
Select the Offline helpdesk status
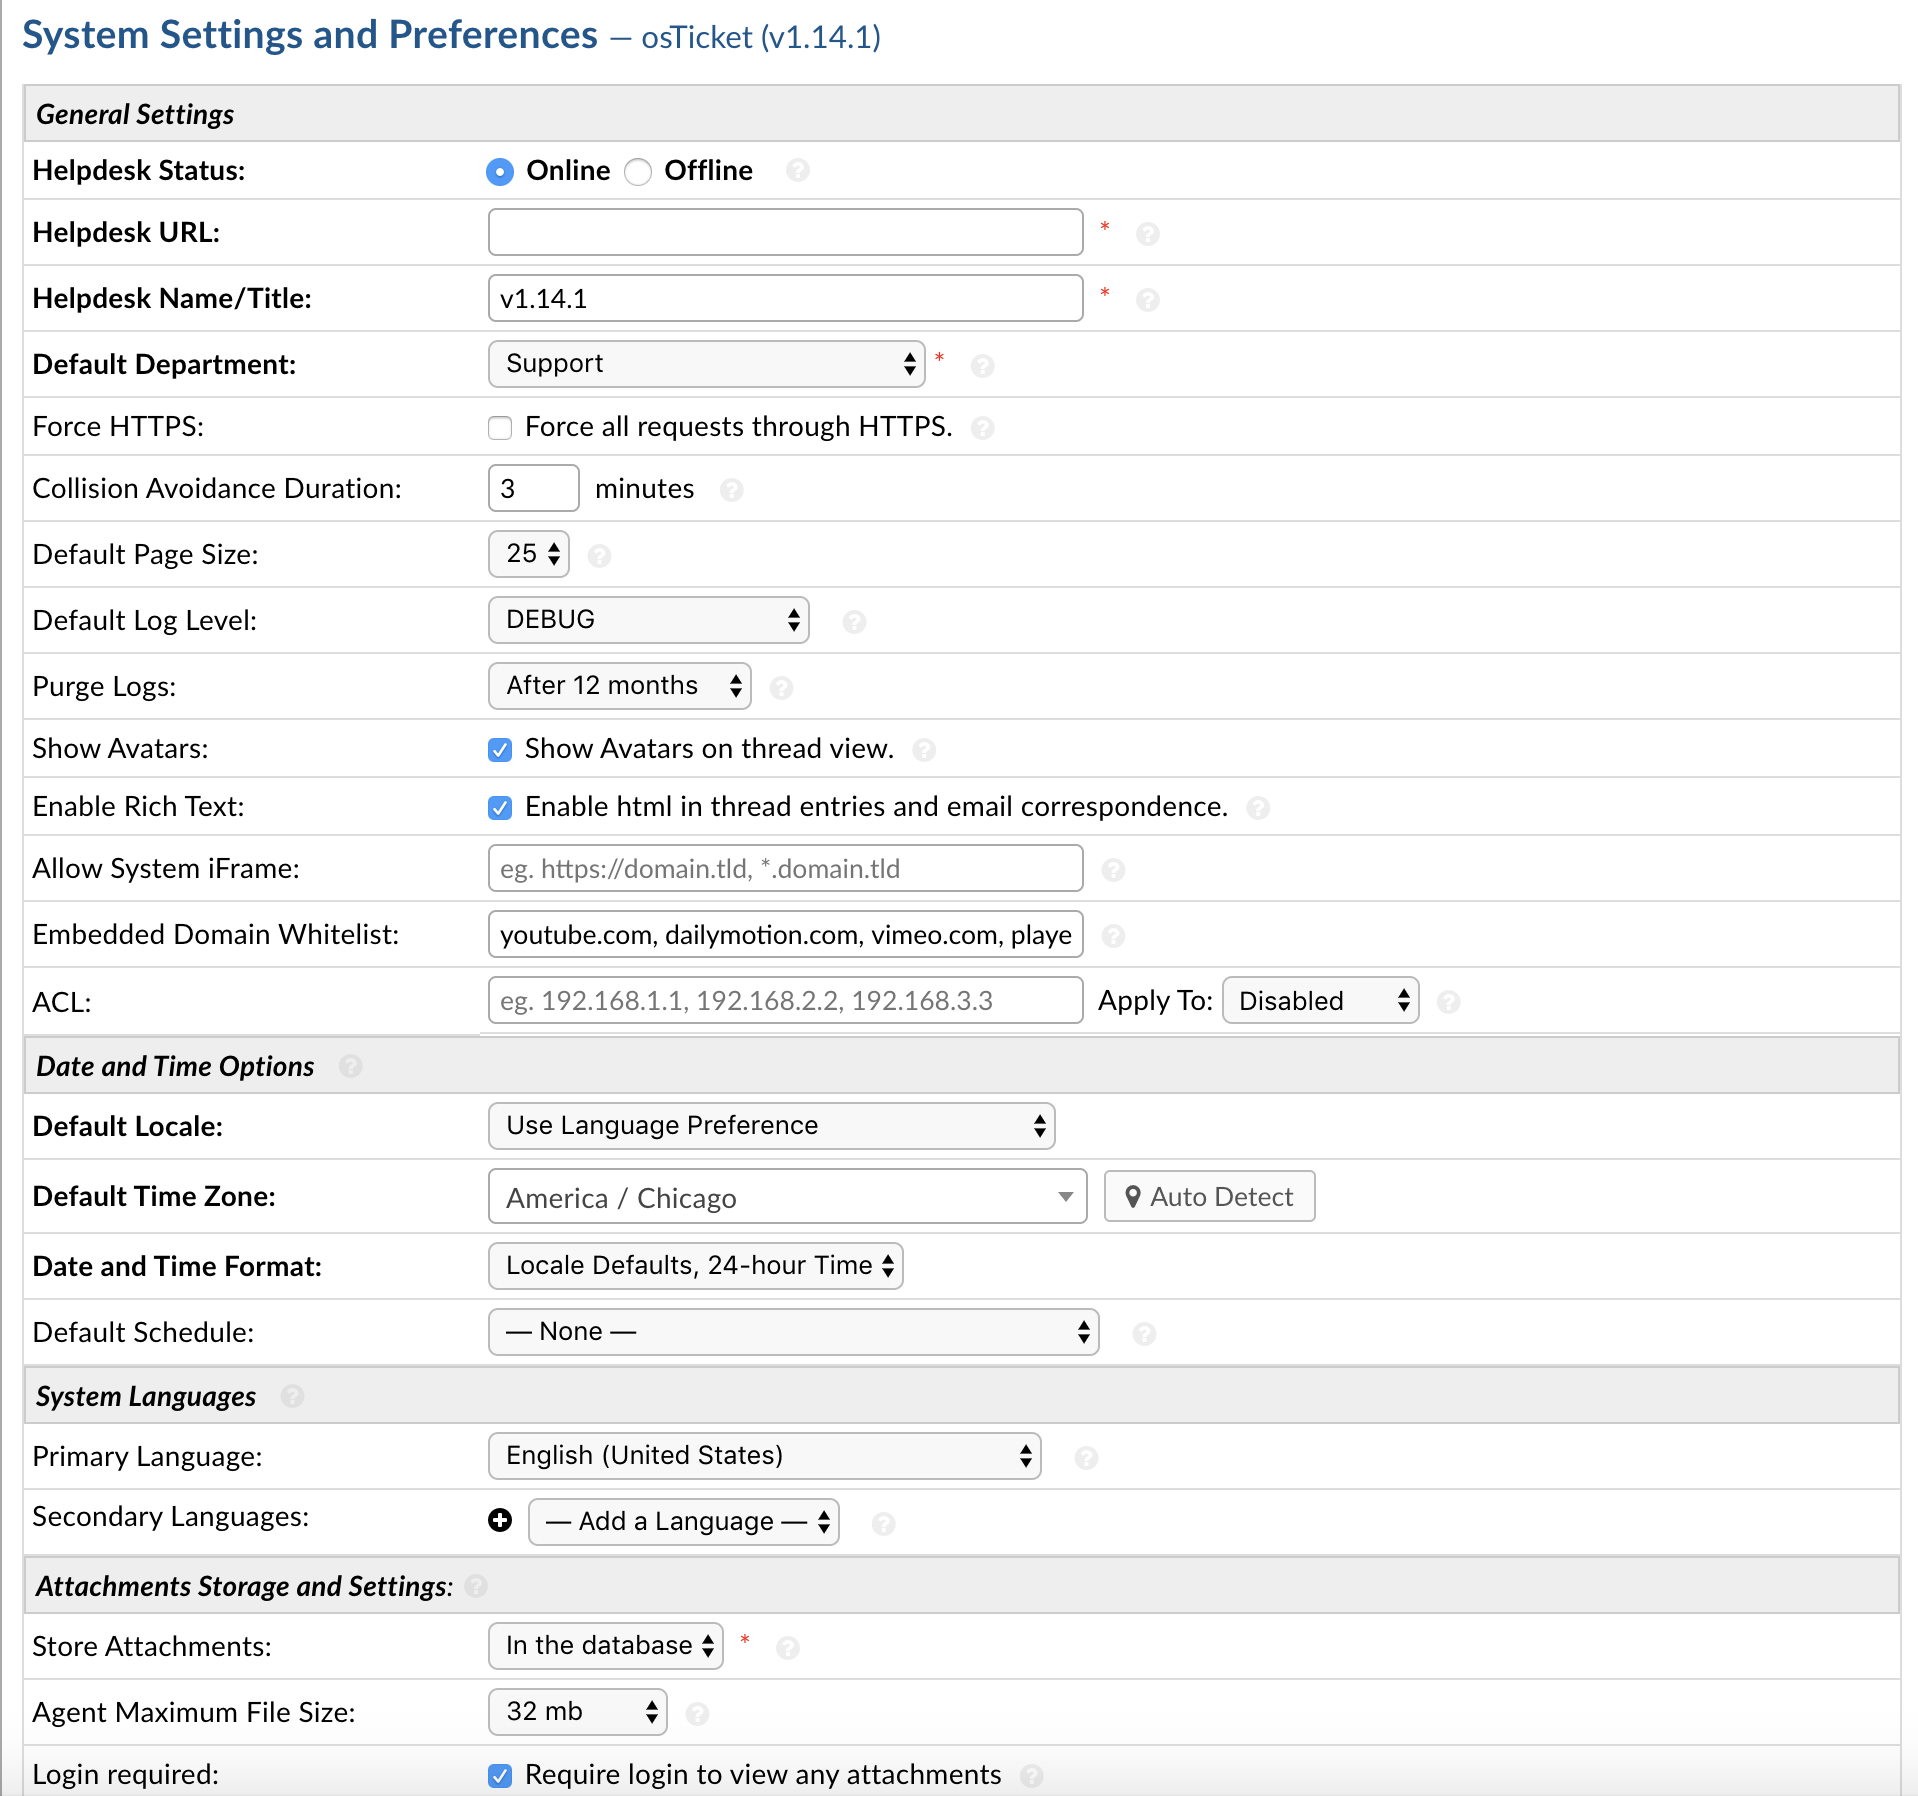[638, 171]
